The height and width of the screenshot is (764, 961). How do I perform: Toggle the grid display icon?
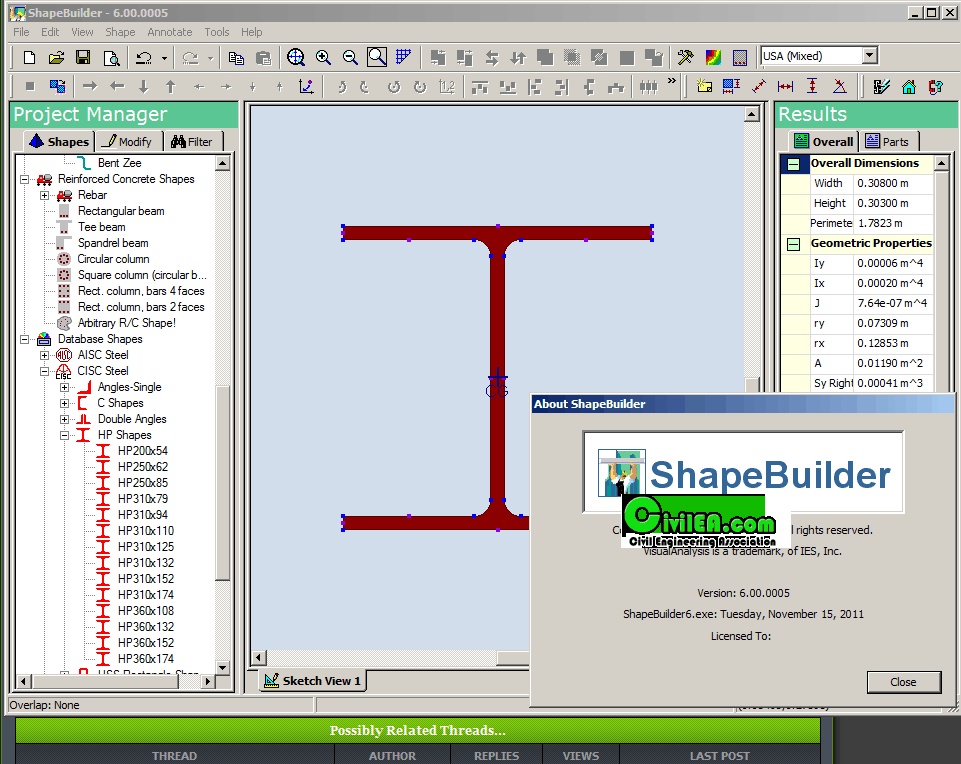click(x=403, y=57)
